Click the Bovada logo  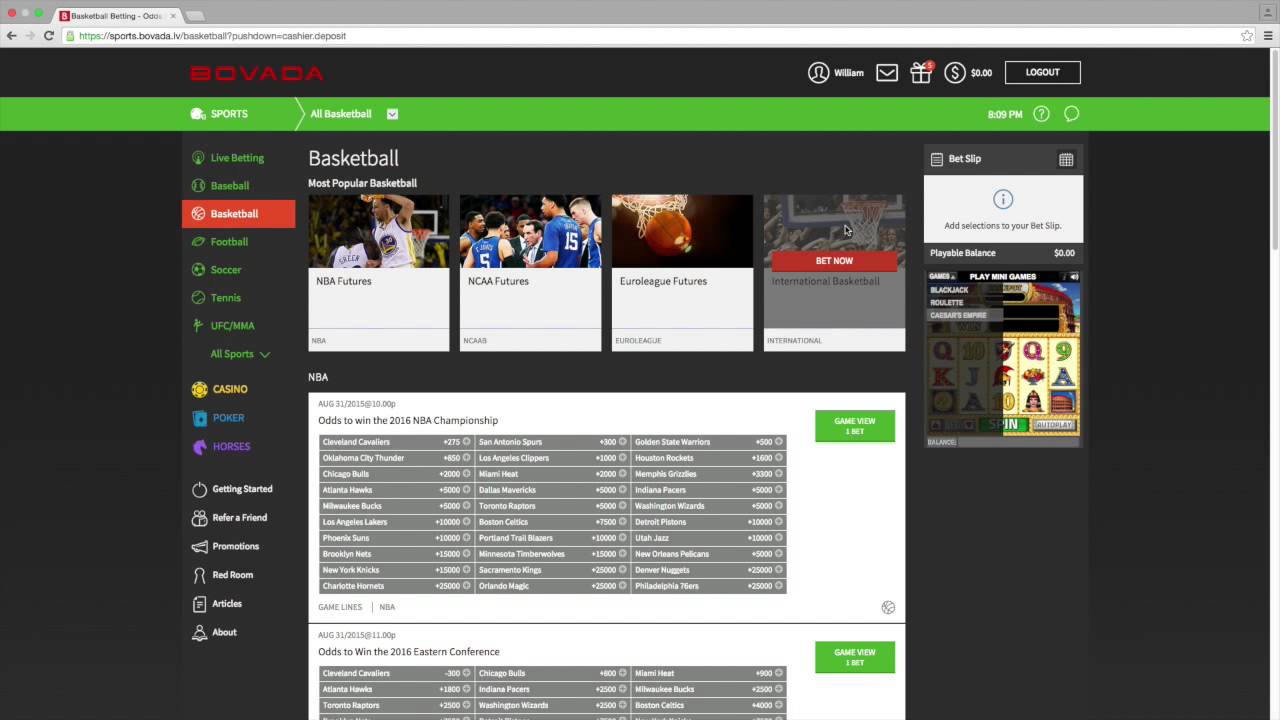pos(257,73)
